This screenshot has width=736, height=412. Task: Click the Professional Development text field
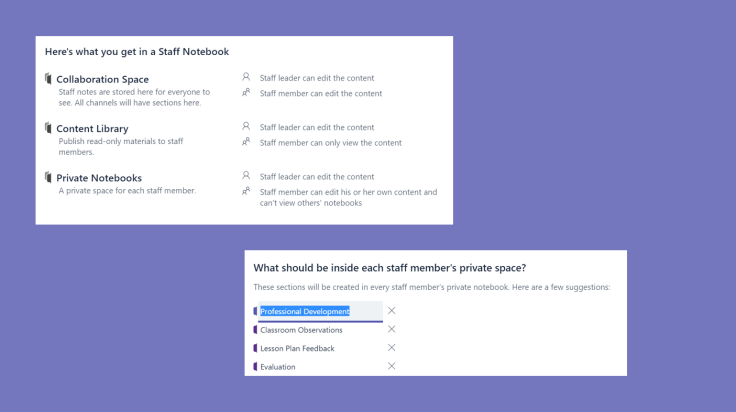pos(318,311)
